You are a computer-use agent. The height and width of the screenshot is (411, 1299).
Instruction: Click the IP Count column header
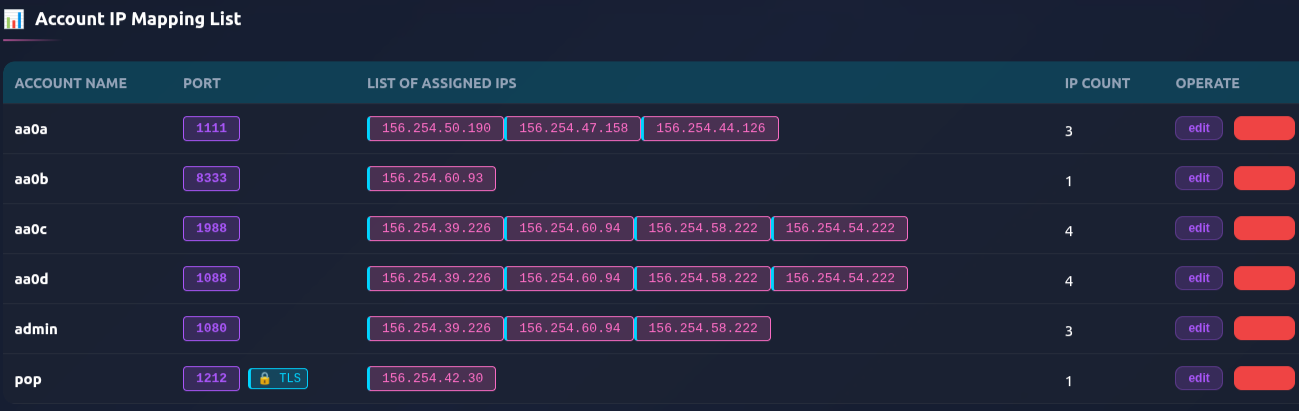(1097, 83)
